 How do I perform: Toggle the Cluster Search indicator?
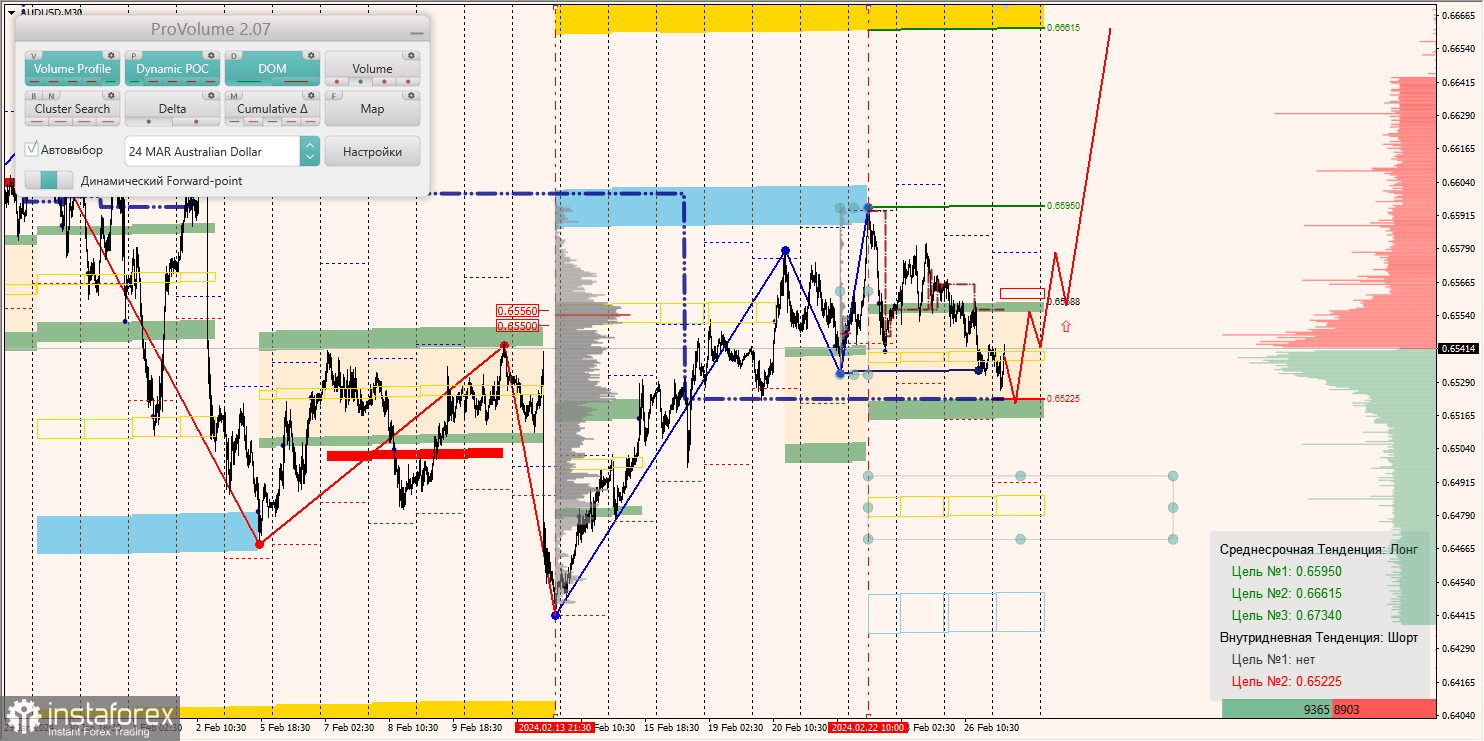click(72, 108)
